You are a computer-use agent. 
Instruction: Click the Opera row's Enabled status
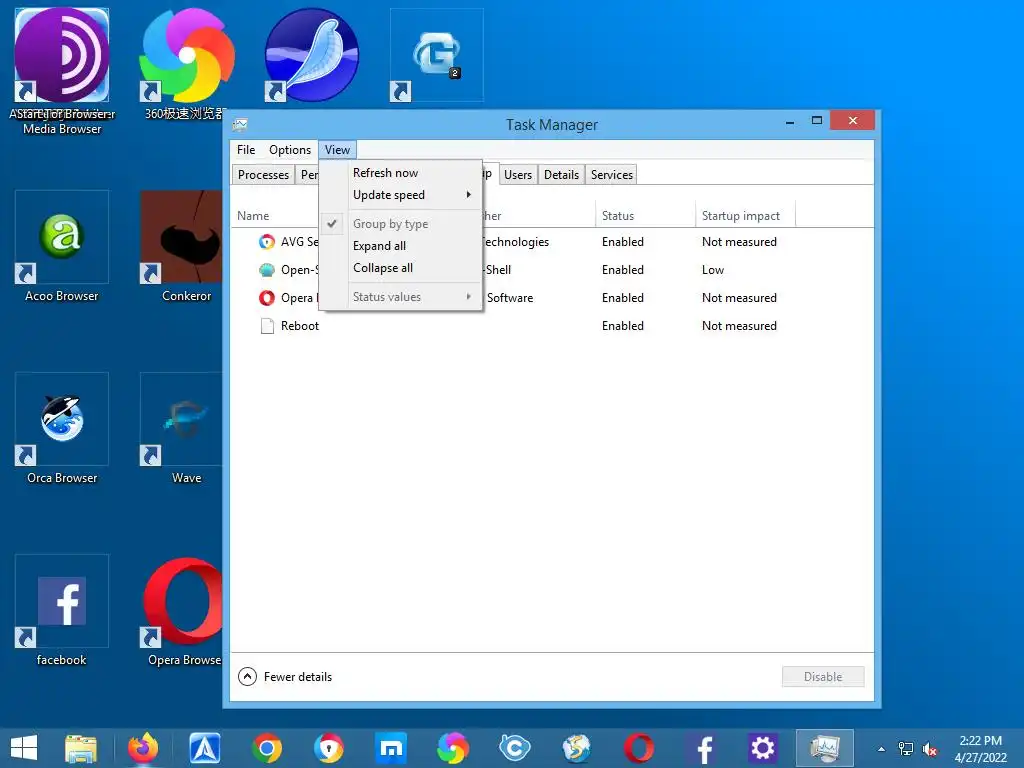[x=623, y=298]
